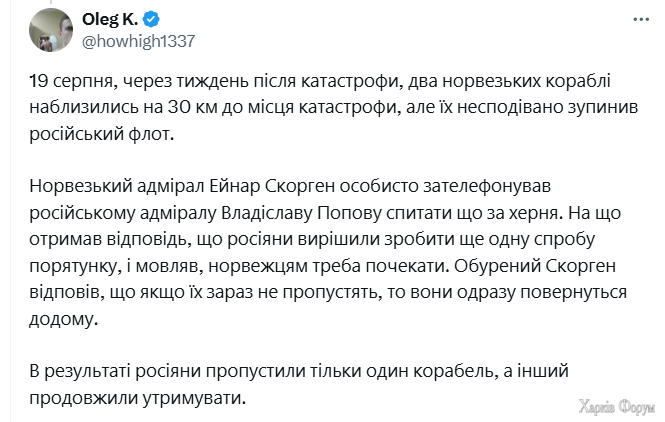This screenshot has height=422, width=665.
Task: Click the vertical thread line at left edge
Action: pos(11,211)
